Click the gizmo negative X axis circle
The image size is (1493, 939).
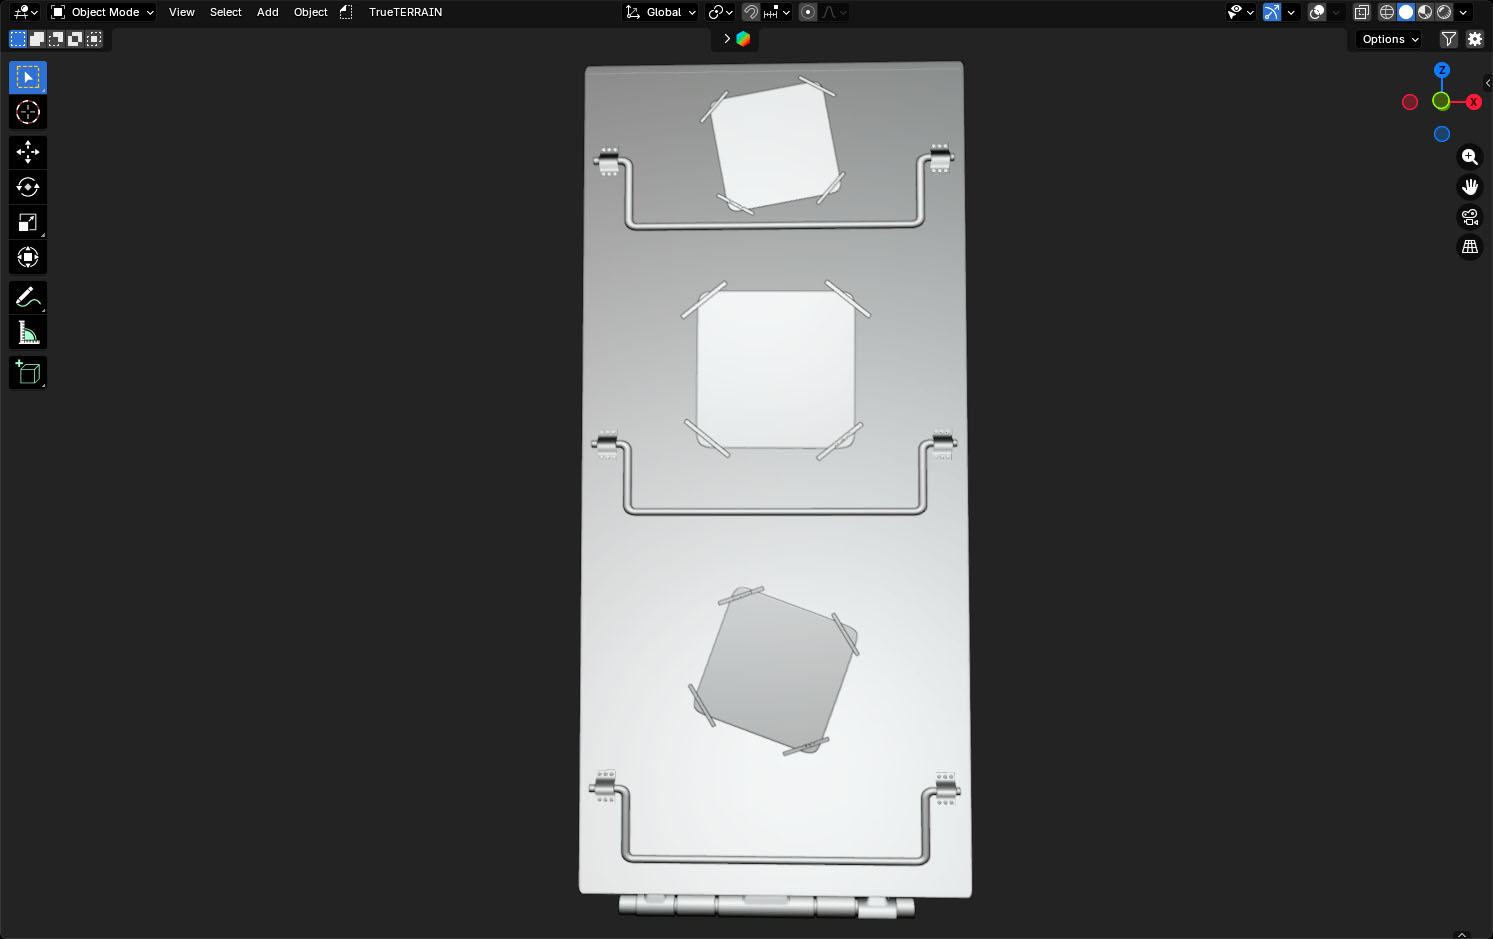click(1410, 102)
